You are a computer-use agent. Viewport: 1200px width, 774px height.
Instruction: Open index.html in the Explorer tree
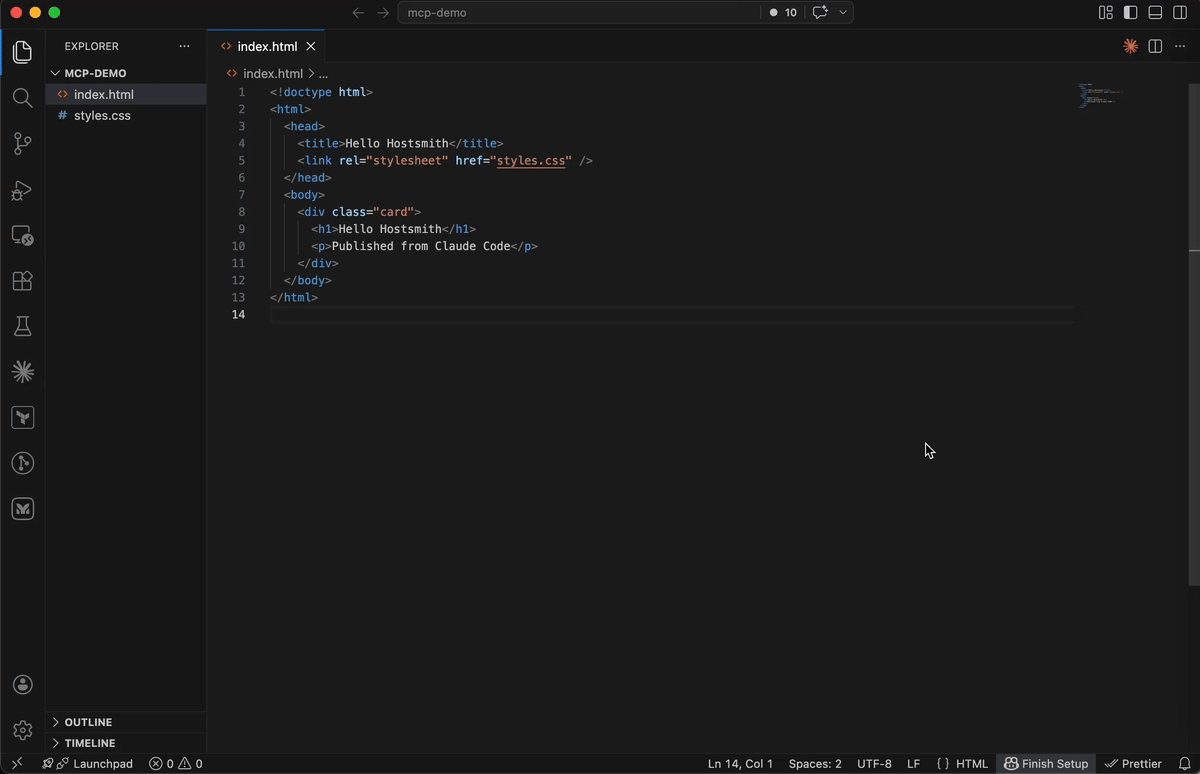pos(126,94)
